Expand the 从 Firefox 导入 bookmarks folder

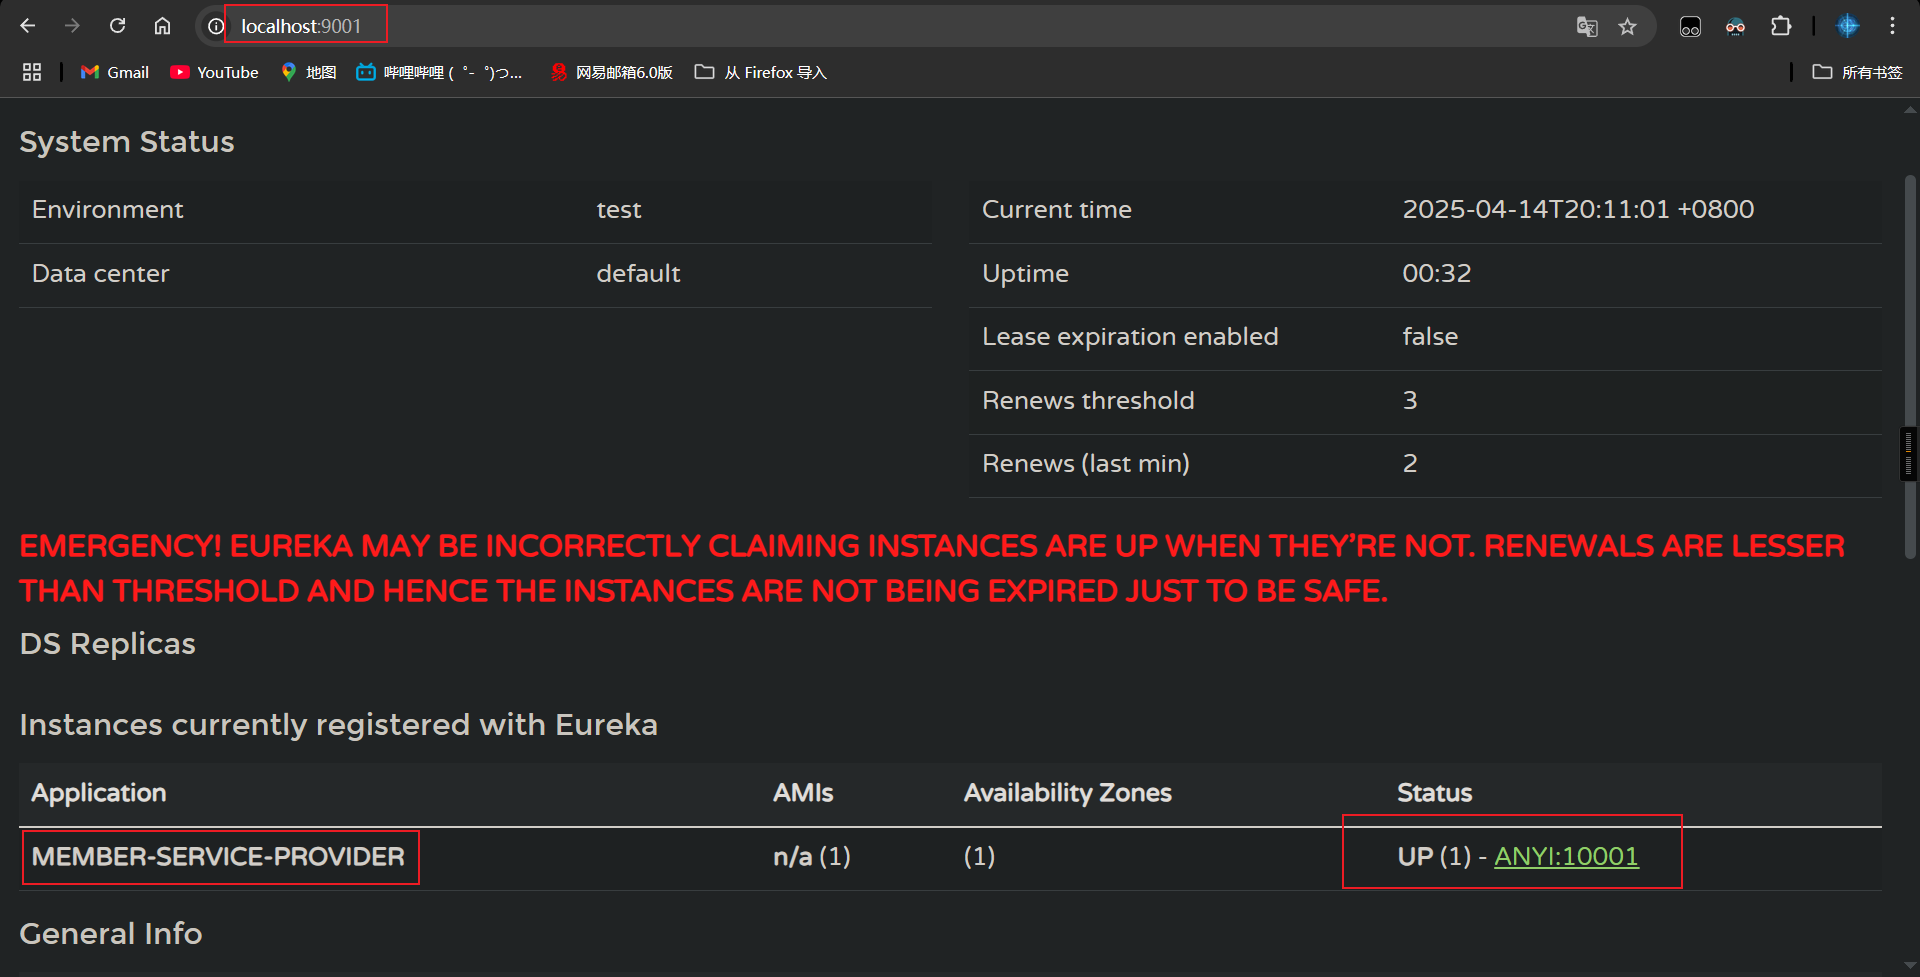(x=761, y=72)
